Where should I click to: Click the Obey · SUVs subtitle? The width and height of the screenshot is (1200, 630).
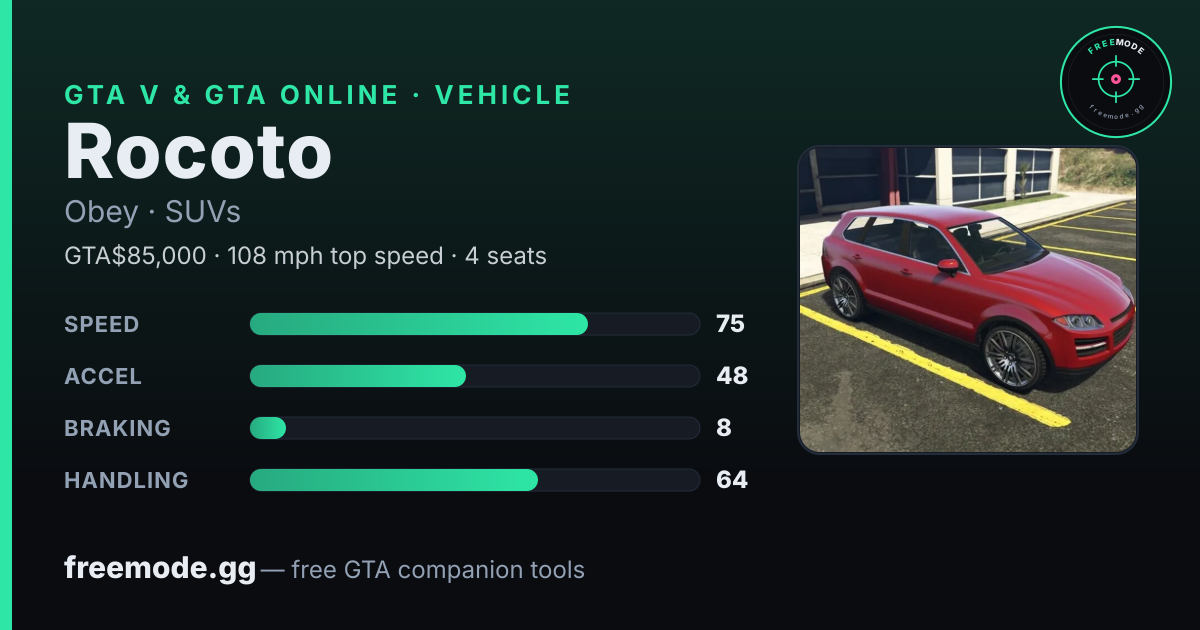pos(152,212)
